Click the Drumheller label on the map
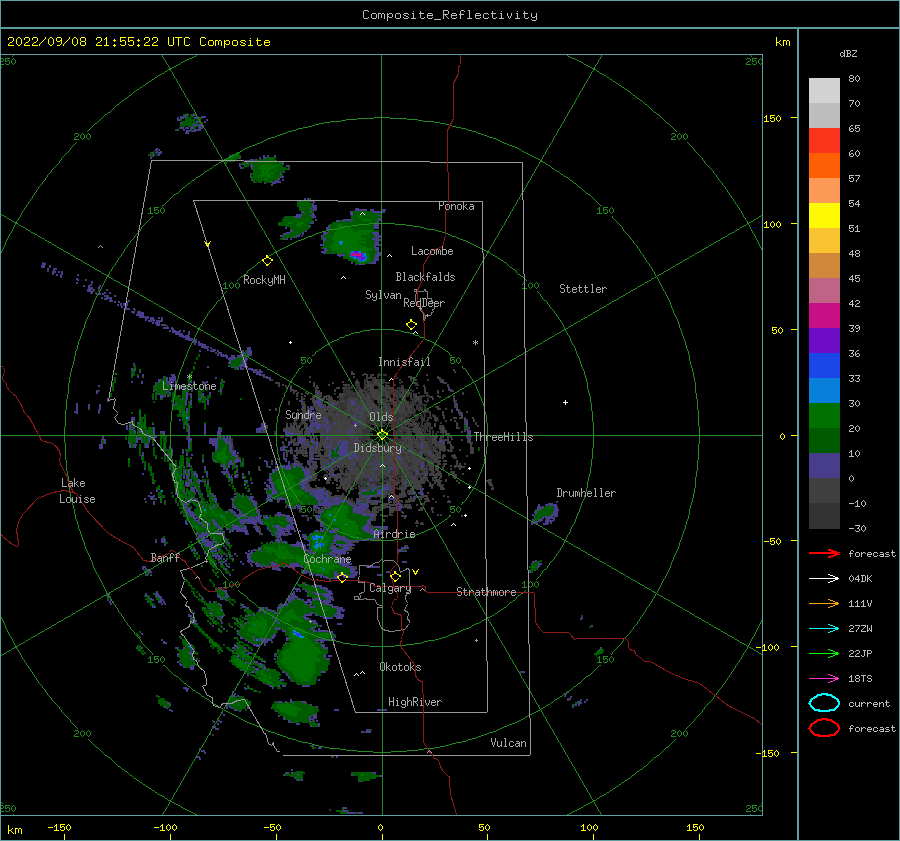The height and width of the screenshot is (841, 900). click(586, 493)
